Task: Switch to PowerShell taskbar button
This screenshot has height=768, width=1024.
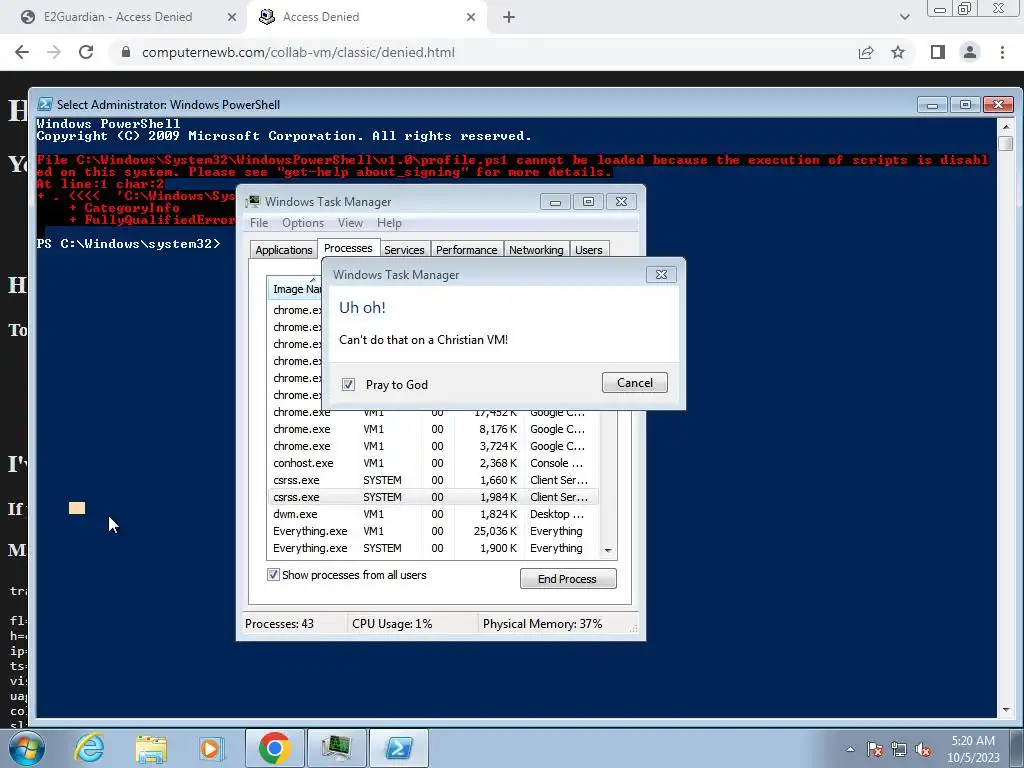Action: point(399,748)
